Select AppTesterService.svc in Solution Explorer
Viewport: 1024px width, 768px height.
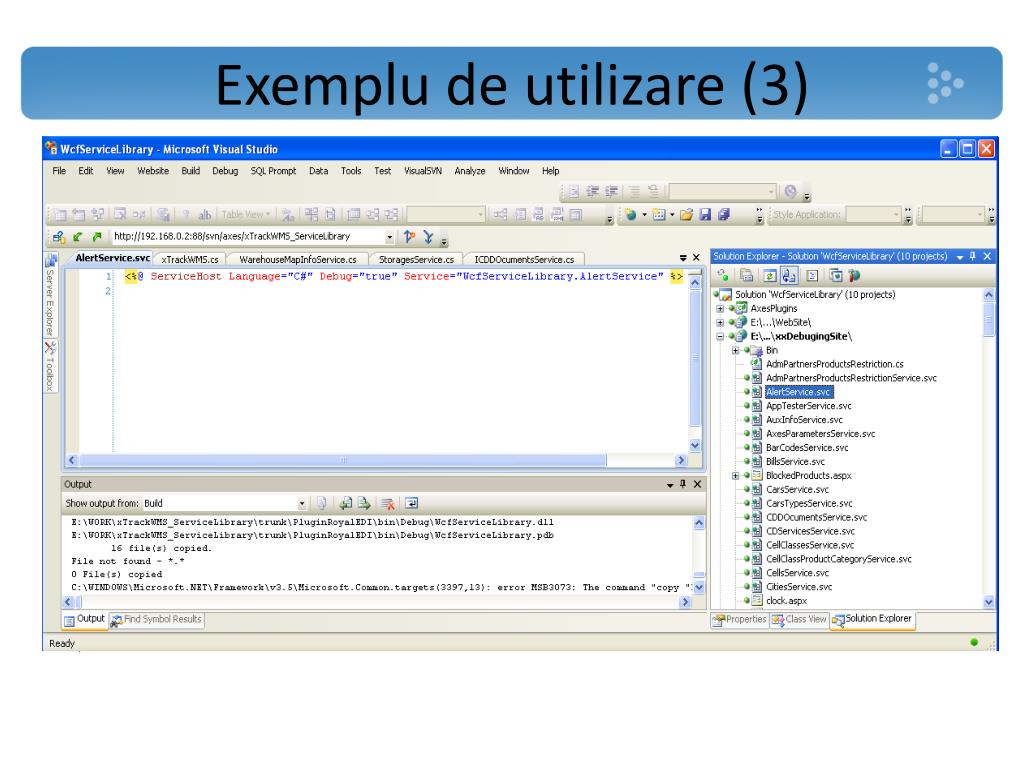coord(808,406)
